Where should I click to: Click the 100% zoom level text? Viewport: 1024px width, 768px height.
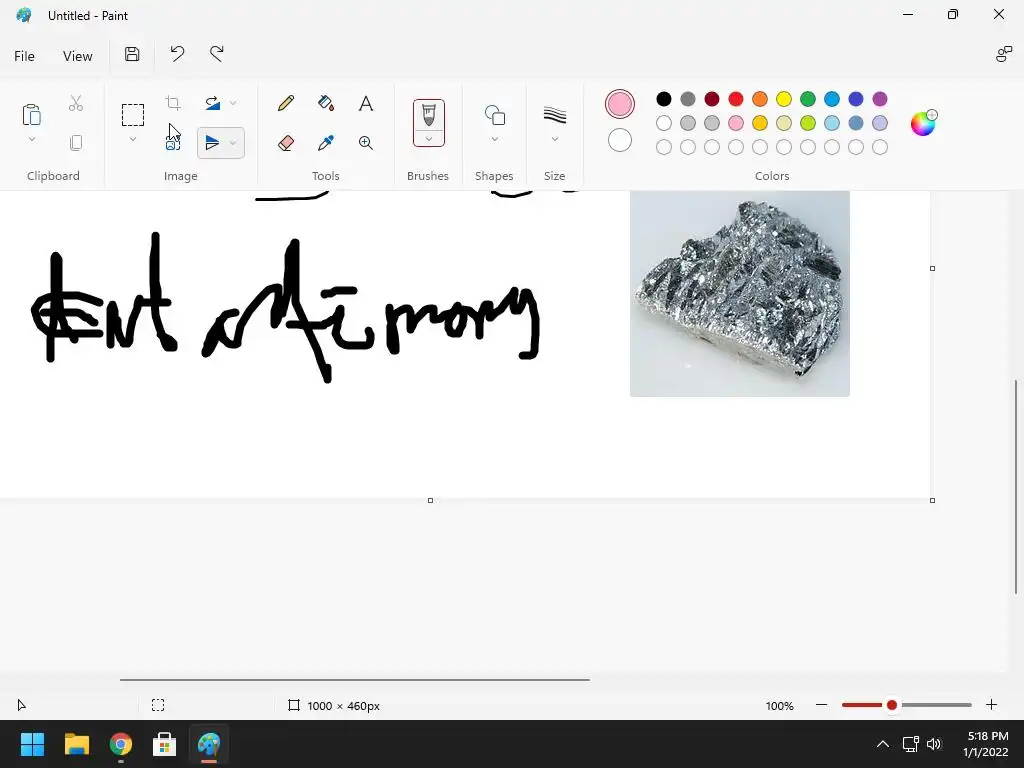pyautogui.click(x=779, y=705)
